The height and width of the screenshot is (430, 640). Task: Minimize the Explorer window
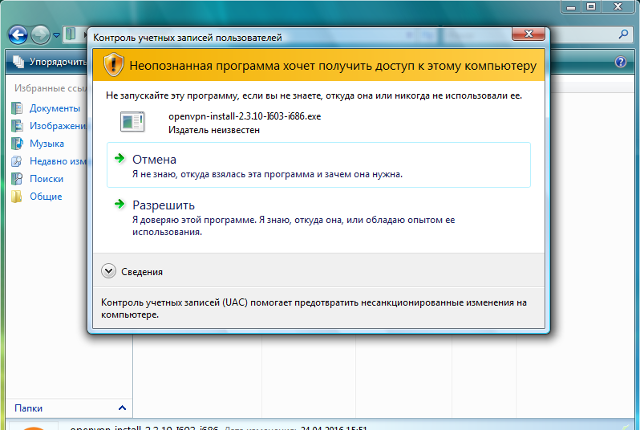point(571,7)
